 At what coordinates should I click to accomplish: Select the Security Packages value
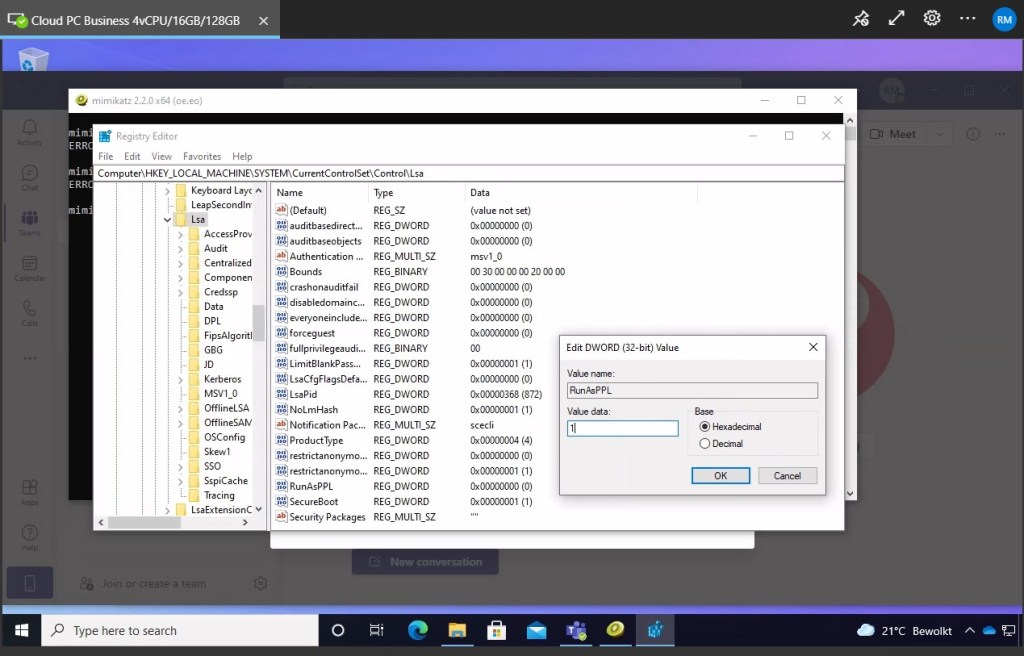[x=327, y=517]
